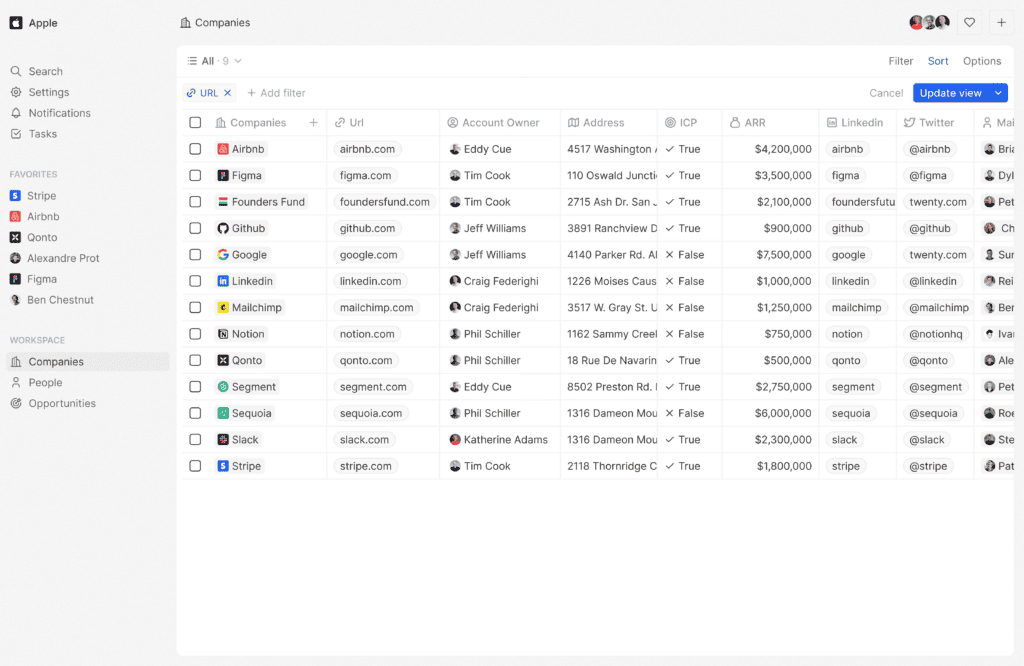Image resolution: width=1024 pixels, height=666 pixels.
Task: Click the Github octocat logo in the Companies column
Action: (224, 228)
